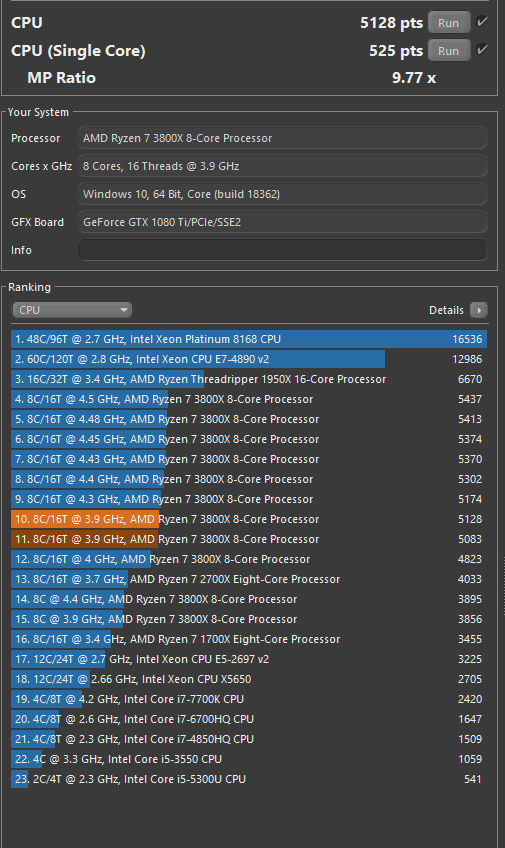Click the Cores x GHz field
This screenshot has height=848, width=505.
282,166
